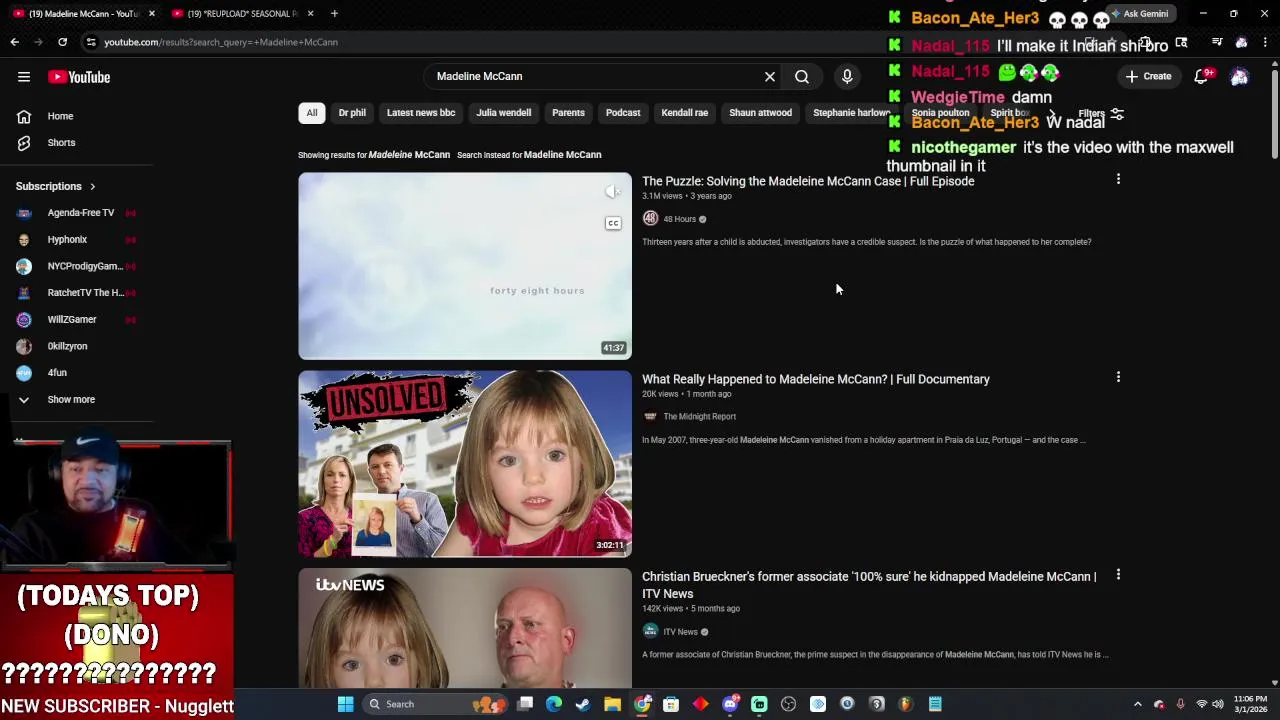Toggle captions CC on the preview thumbnail
The width and height of the screenshot is (1280, 720).
pyautogui.click(x=613, y=223)
